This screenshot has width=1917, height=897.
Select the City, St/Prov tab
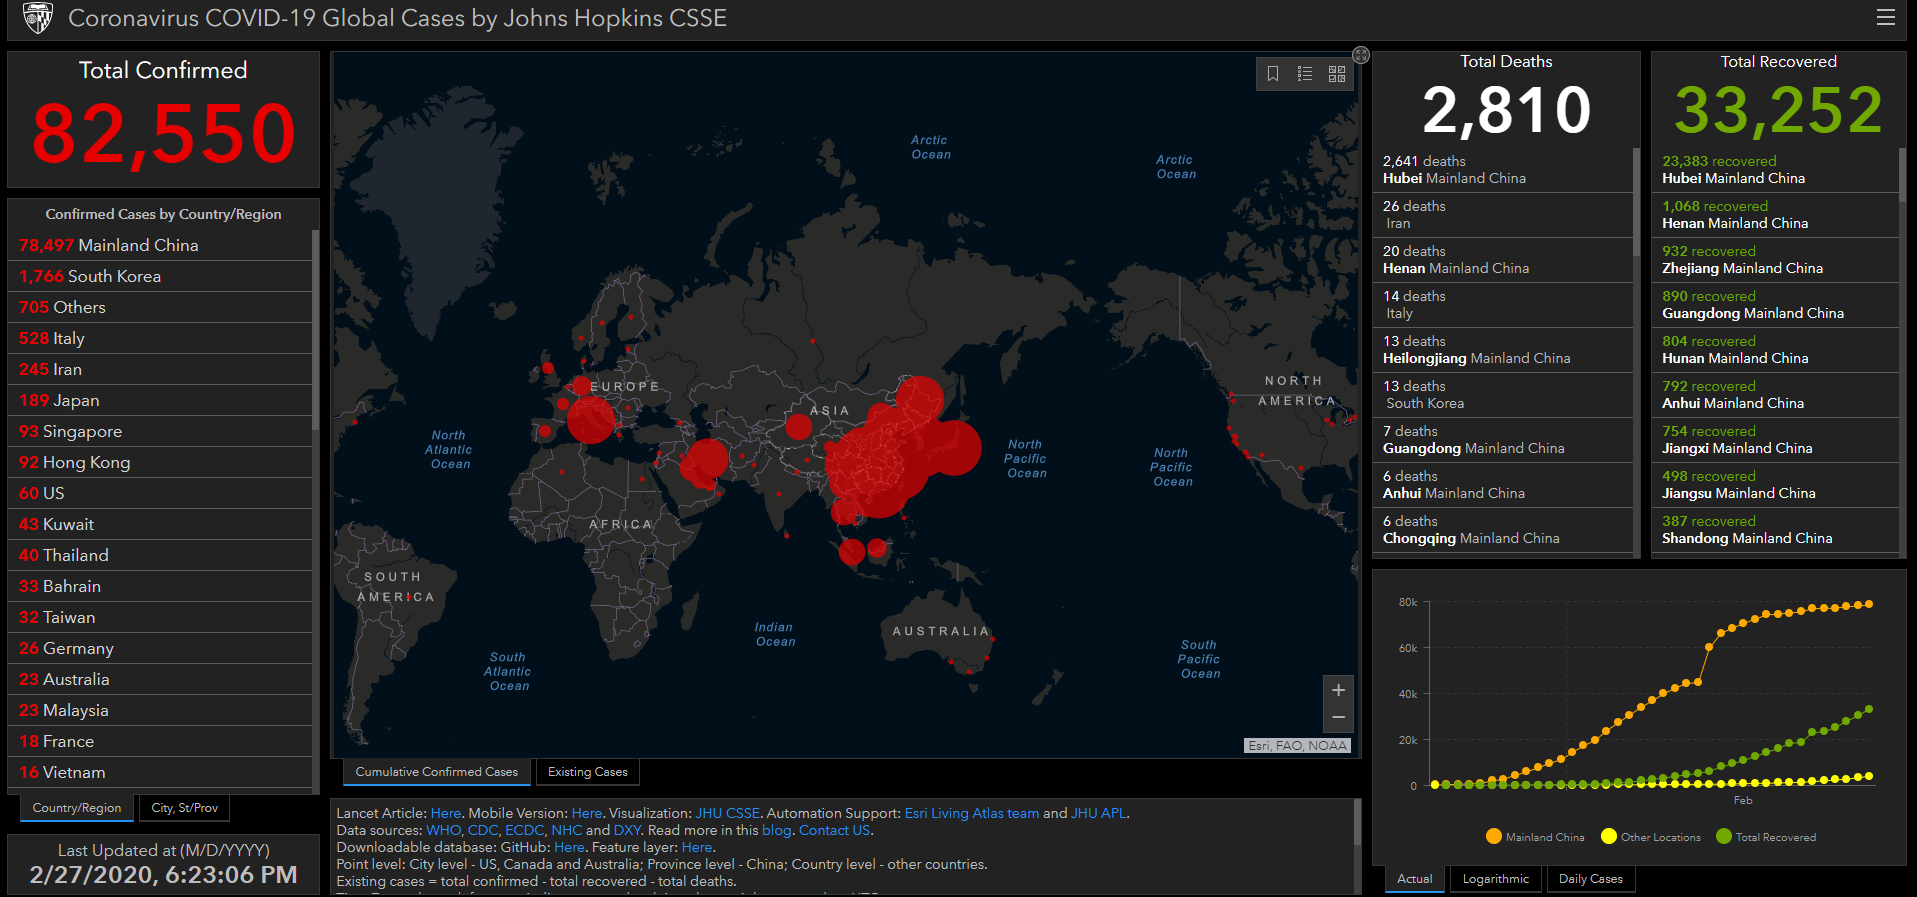[185, 808]
